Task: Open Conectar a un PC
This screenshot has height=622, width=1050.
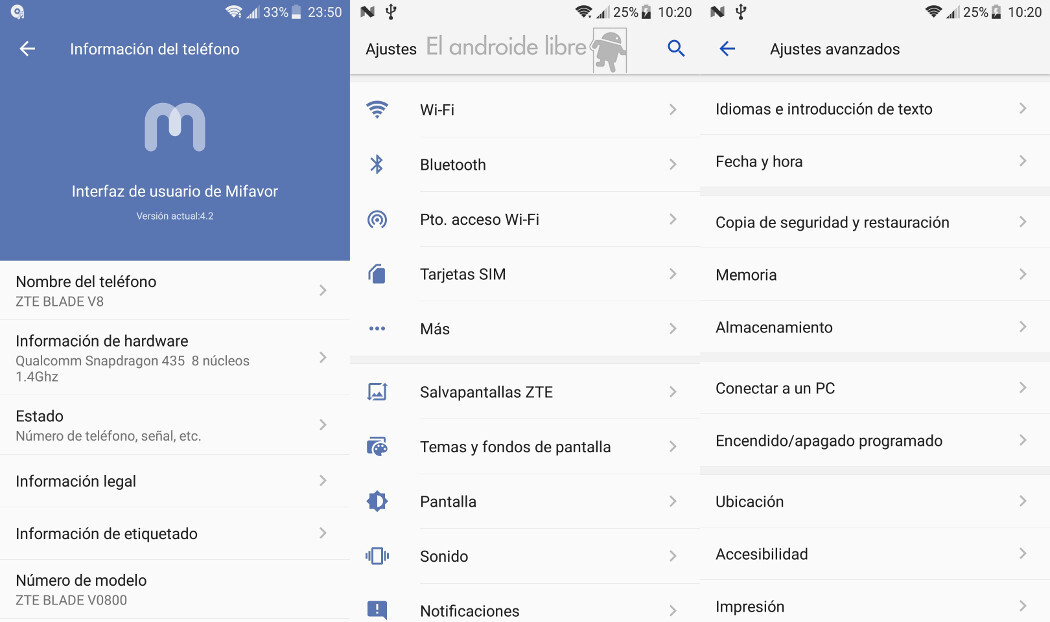Action: tap(875, 388)
